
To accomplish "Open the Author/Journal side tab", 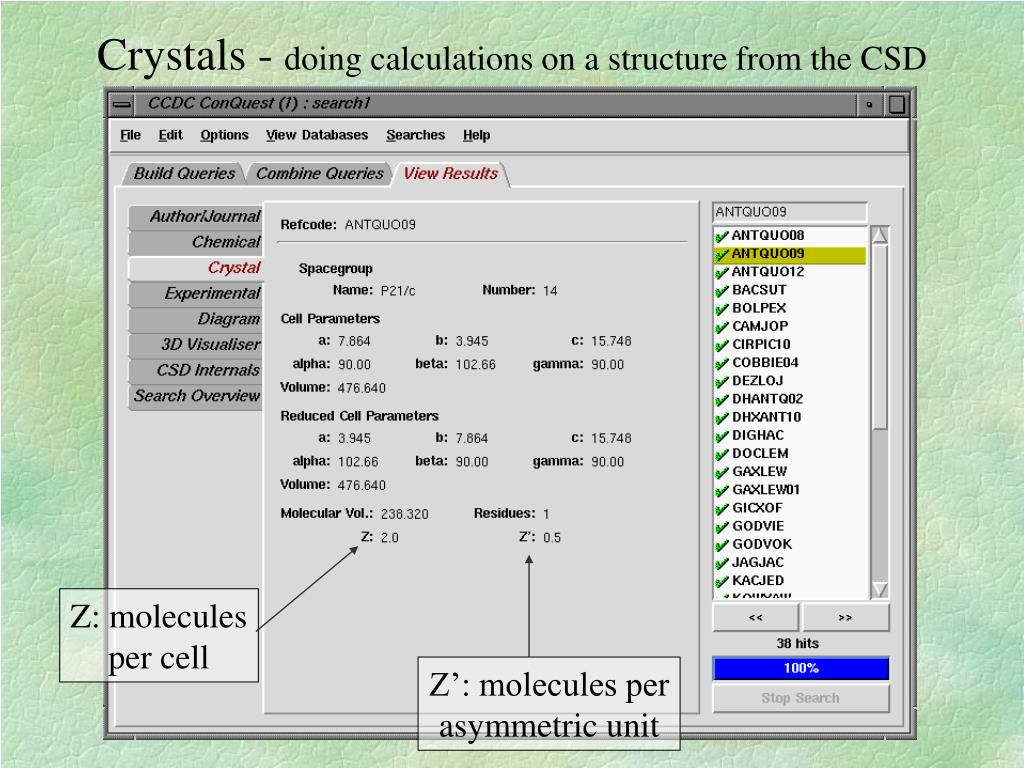I will click(x=197, y=216).
